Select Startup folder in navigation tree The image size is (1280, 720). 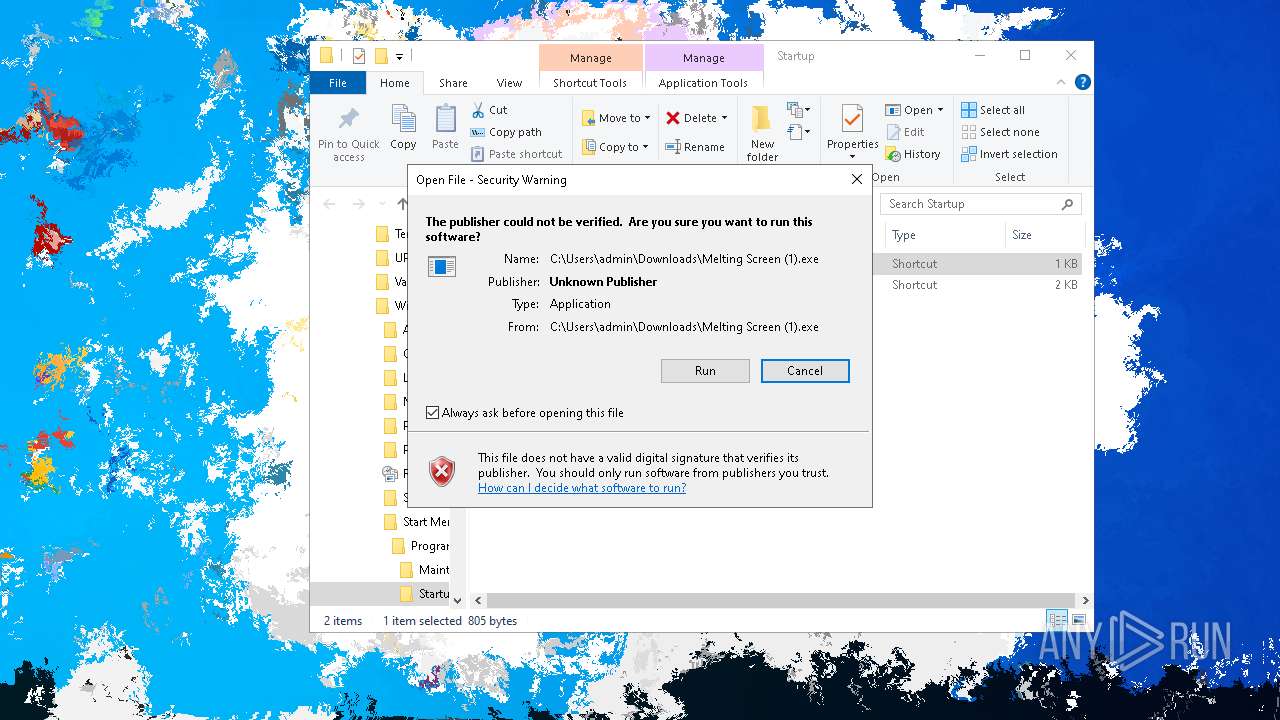(x=424, y=593)
